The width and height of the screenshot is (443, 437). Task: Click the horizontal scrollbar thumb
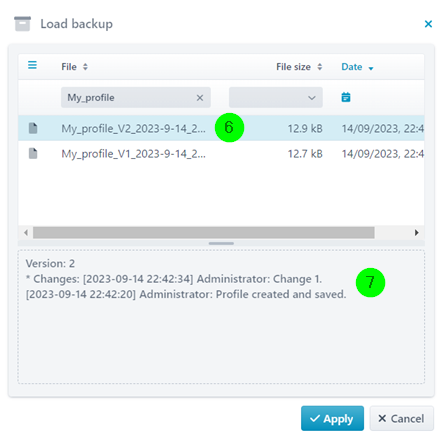[x=204, y=232]
